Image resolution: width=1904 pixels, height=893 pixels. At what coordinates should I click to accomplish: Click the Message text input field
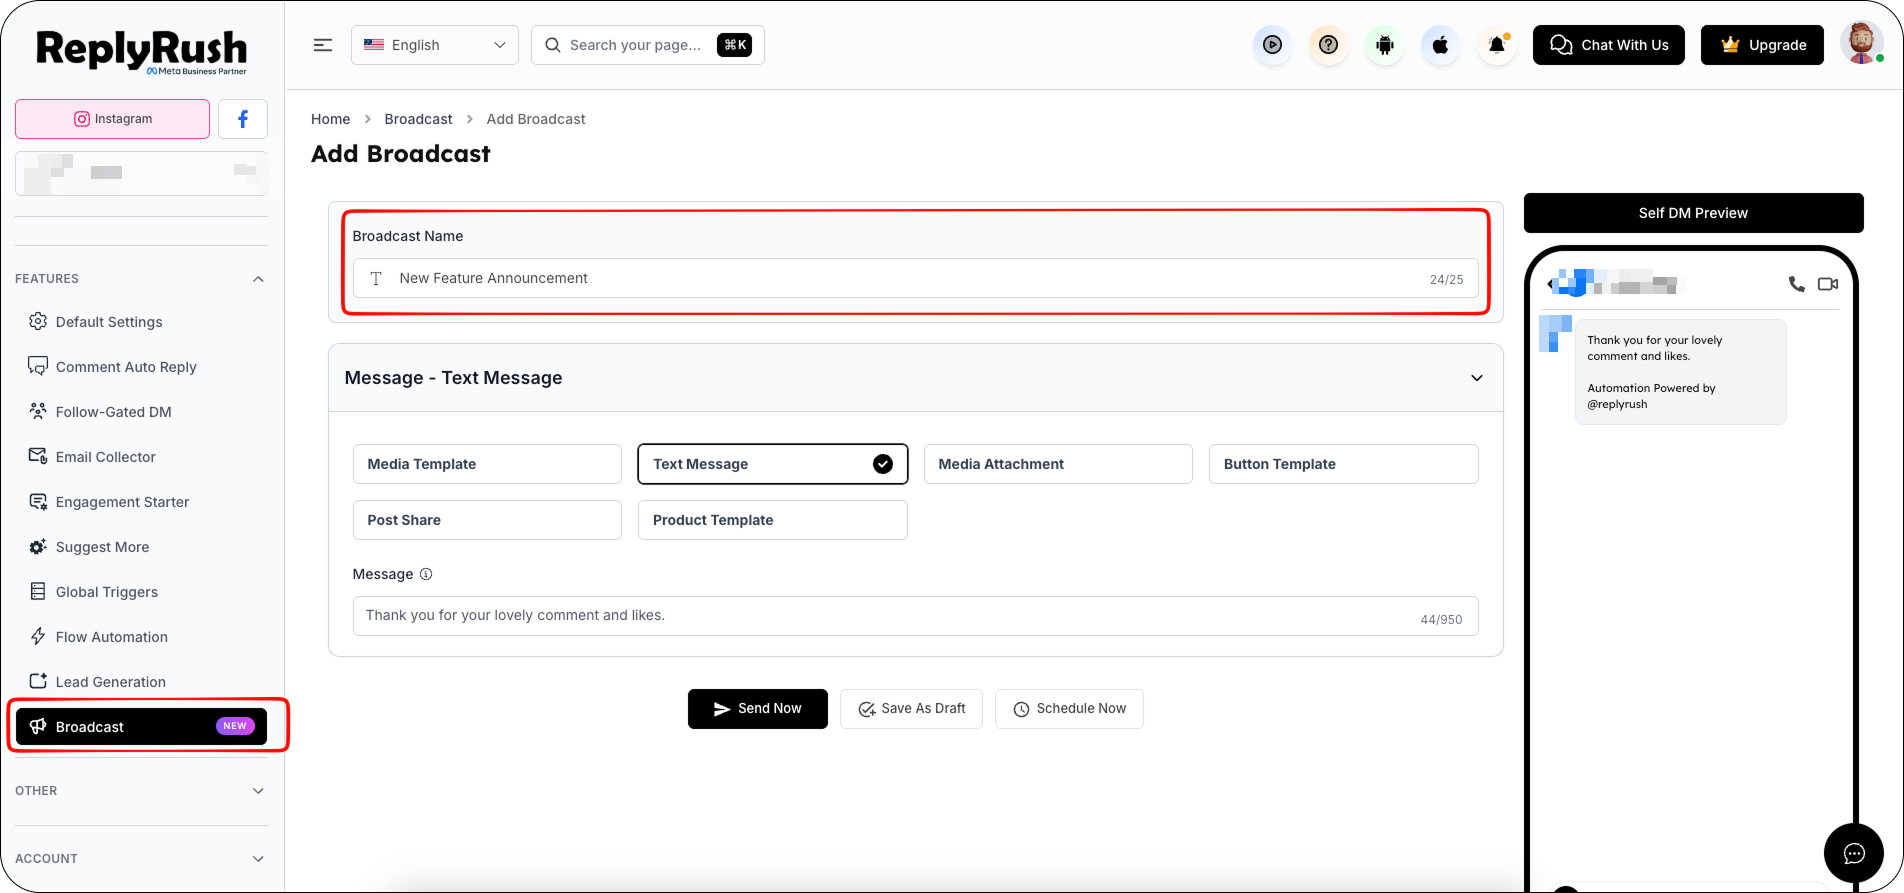click(916, 616)
